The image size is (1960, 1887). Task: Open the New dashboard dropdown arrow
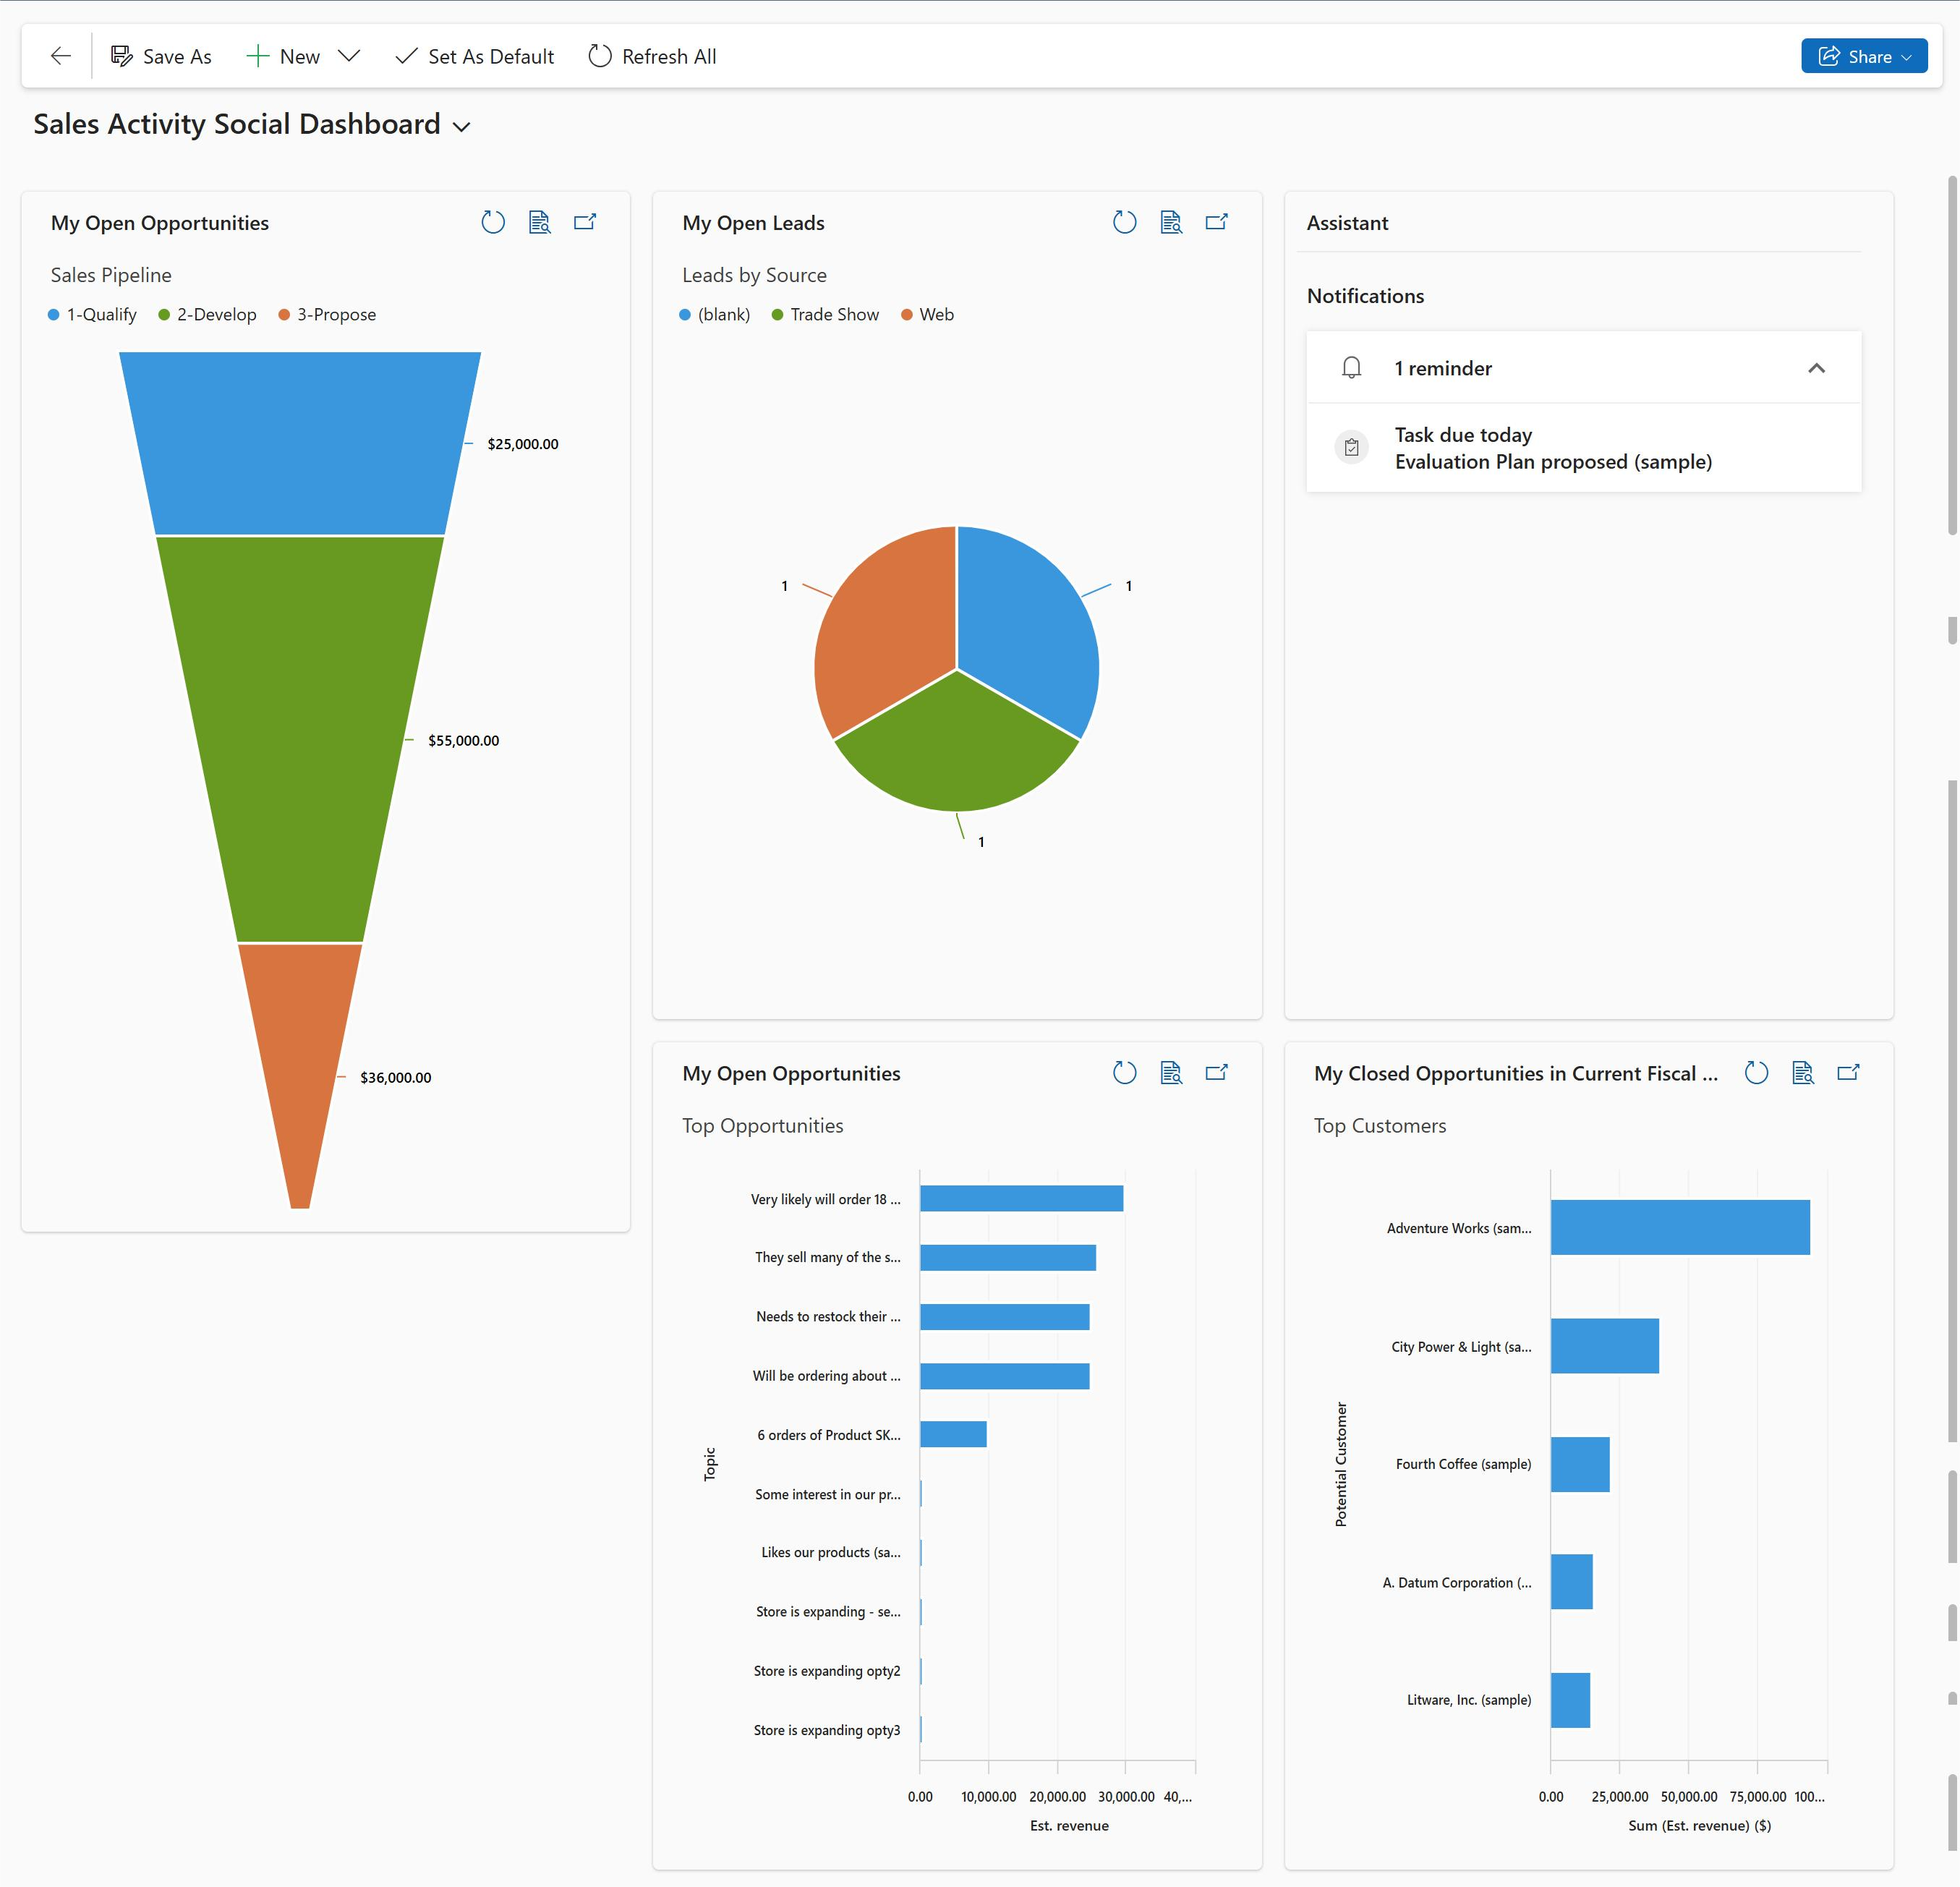pos(350,56)
